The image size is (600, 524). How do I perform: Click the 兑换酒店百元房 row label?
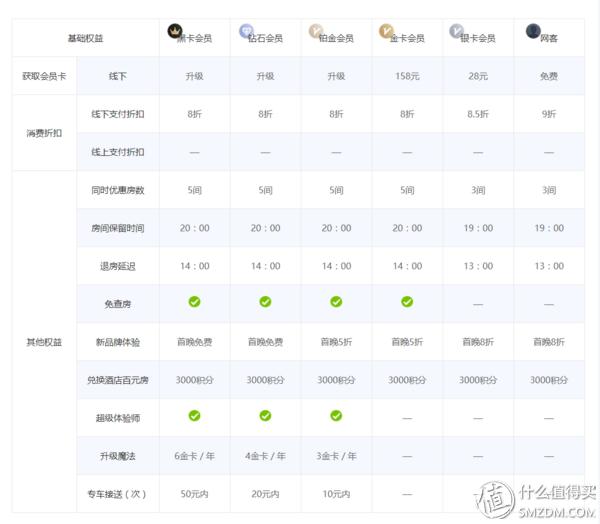tap(117, 380)
